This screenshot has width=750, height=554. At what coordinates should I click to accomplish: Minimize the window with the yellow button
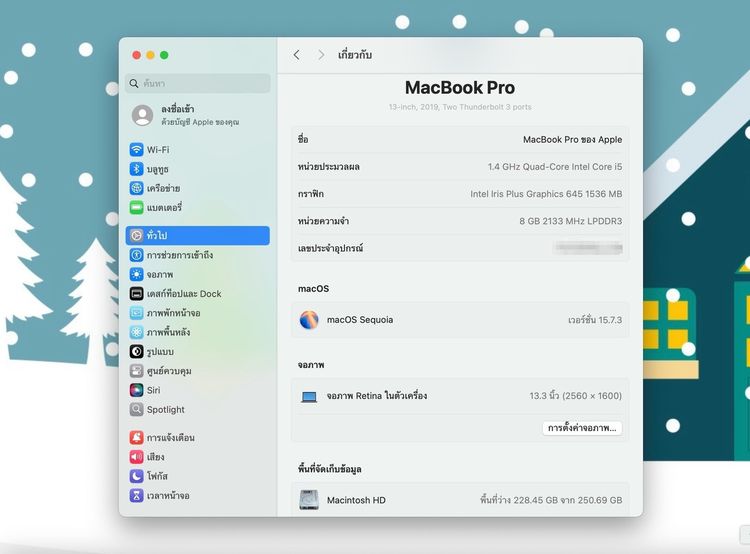[x=150, y=55]
